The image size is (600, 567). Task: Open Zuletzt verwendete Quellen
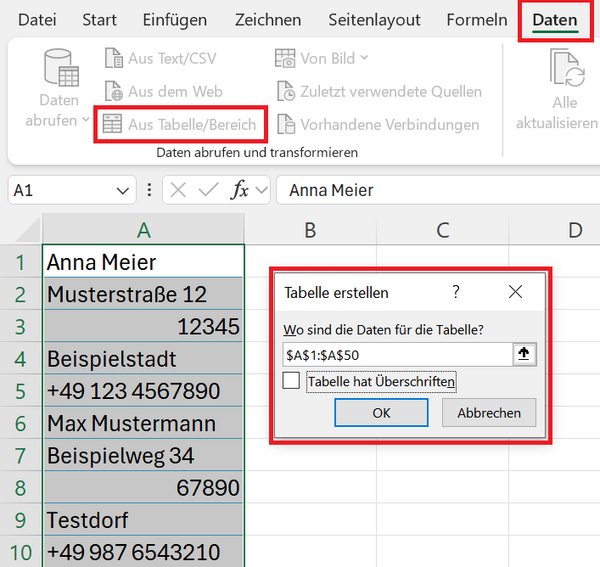(380, 91)
